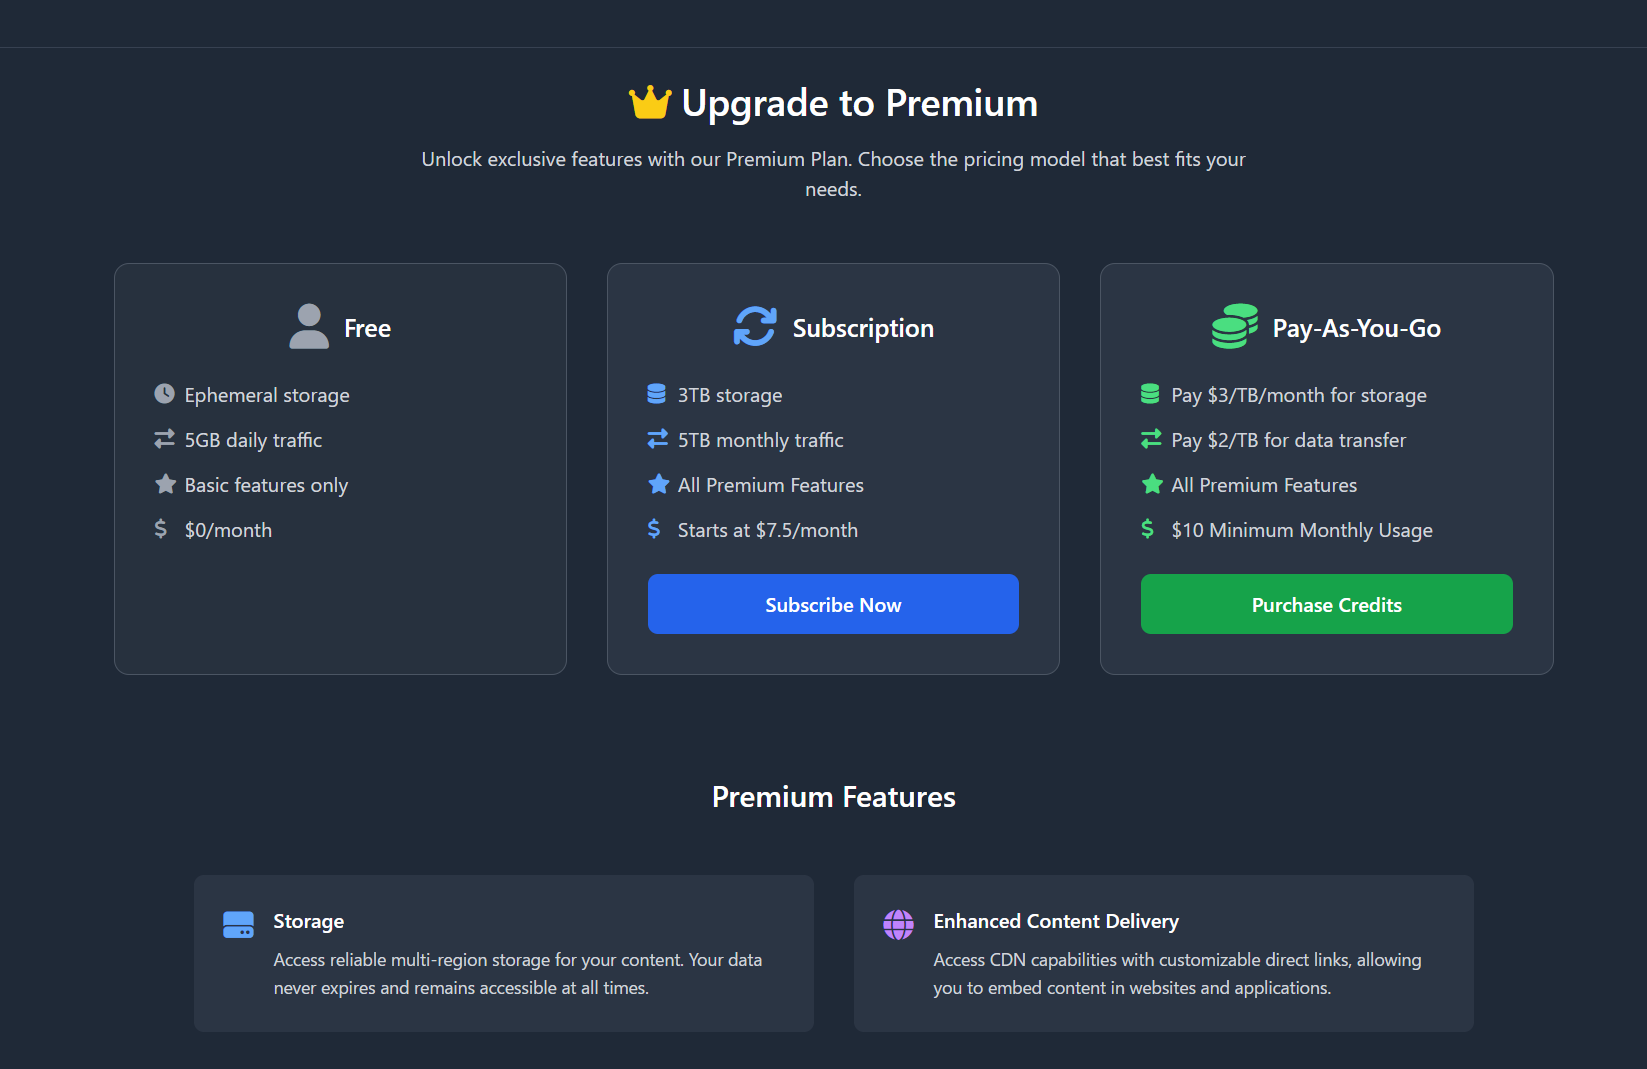This screenshot has height=1069, width=1647.
Task: Click the blue star beside All Premium Features
Action: [x=658, y=484]
